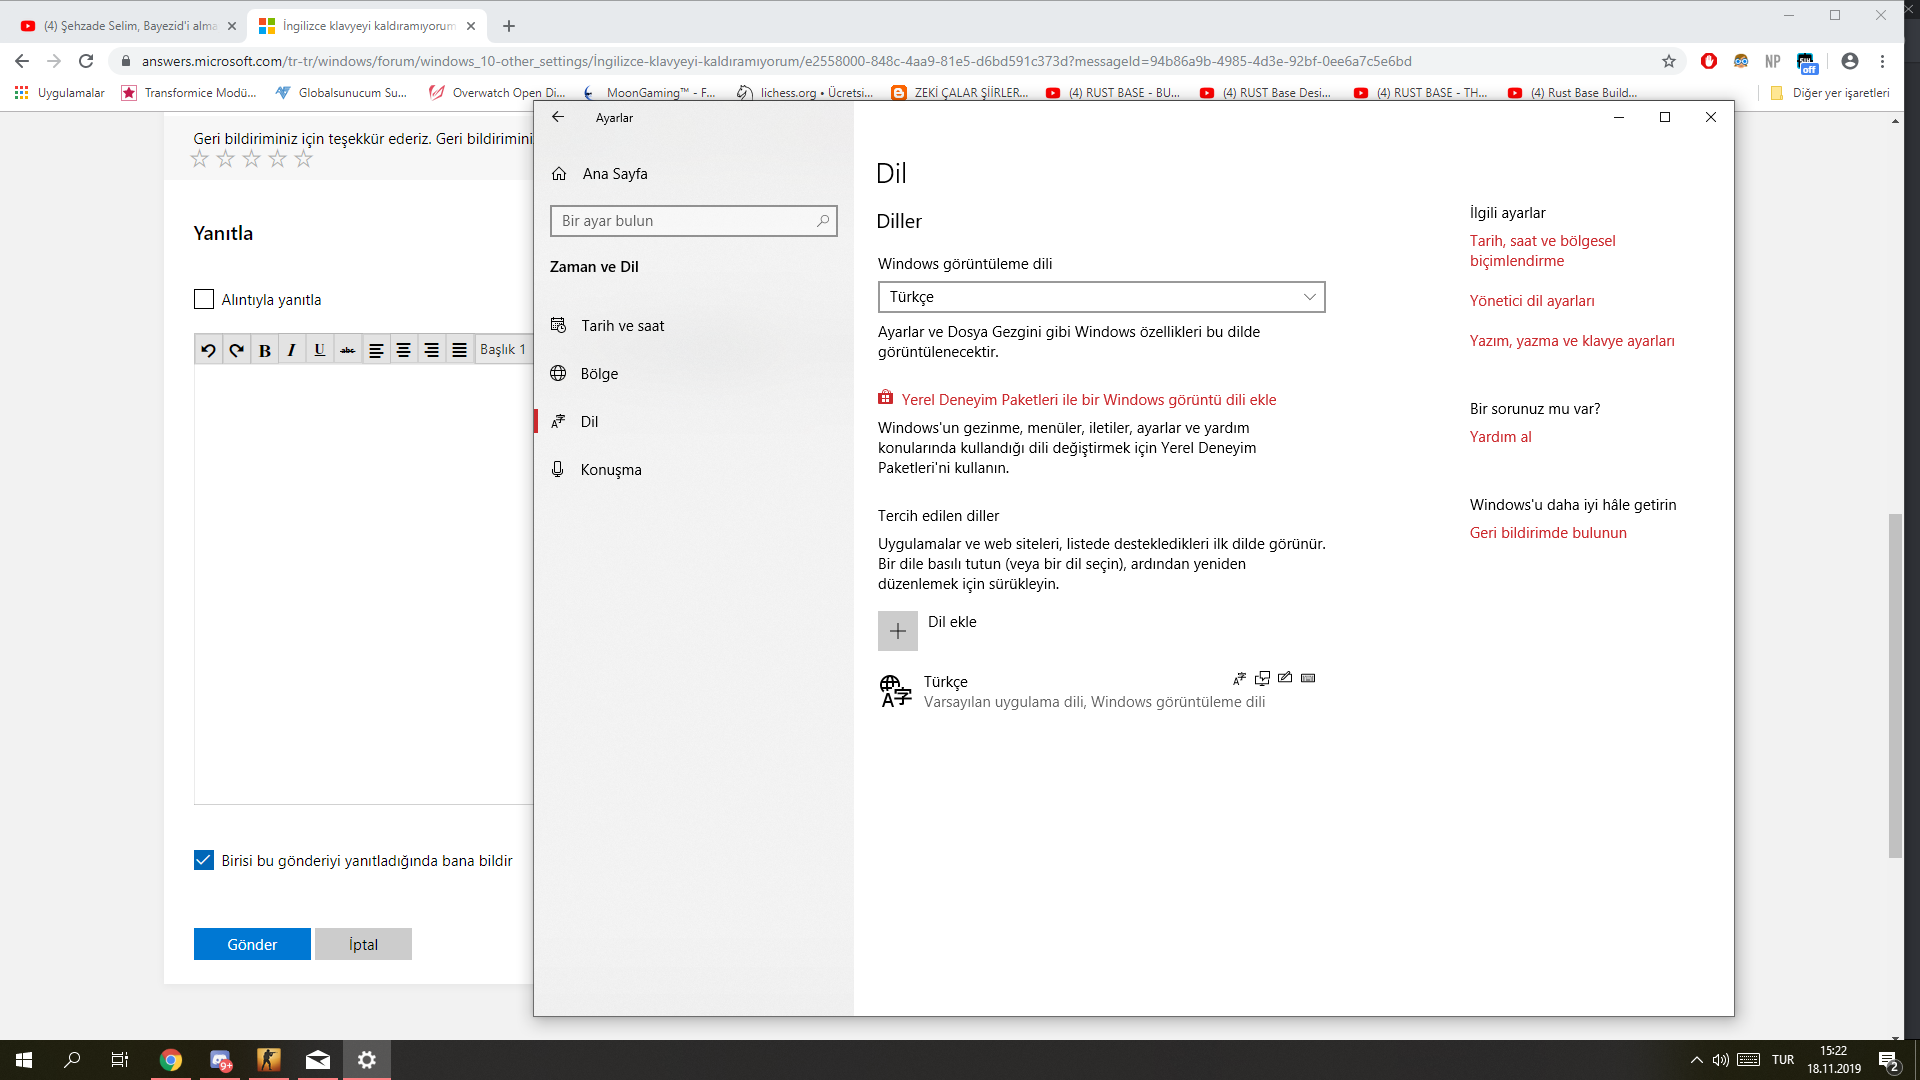Screen dimensions: 1920x1080
Task: Open Ana Sayfa home in Ayarlar
Action: tap(614, 174)
